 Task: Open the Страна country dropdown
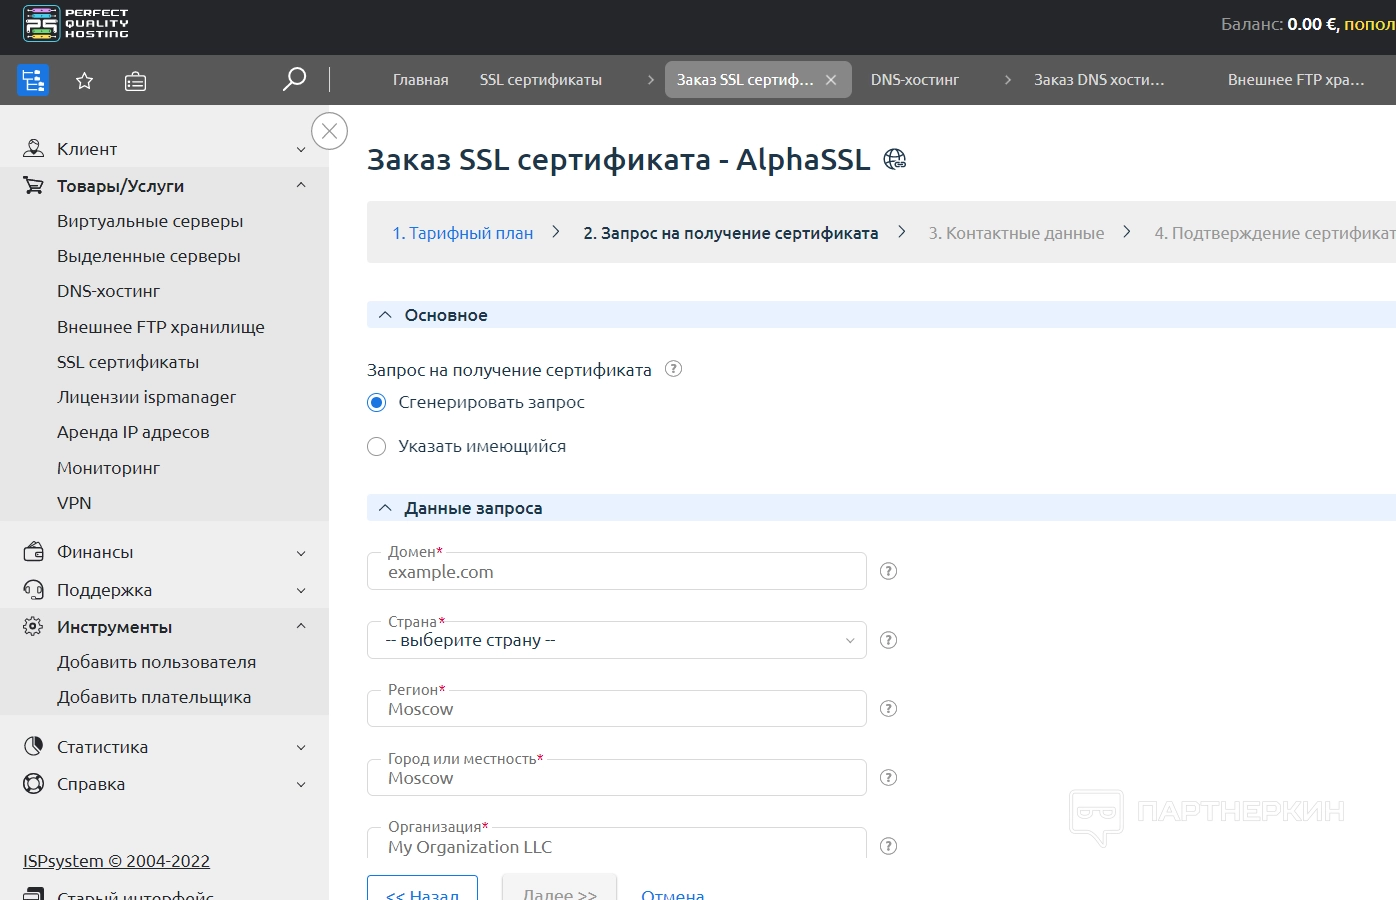point(617,640)
